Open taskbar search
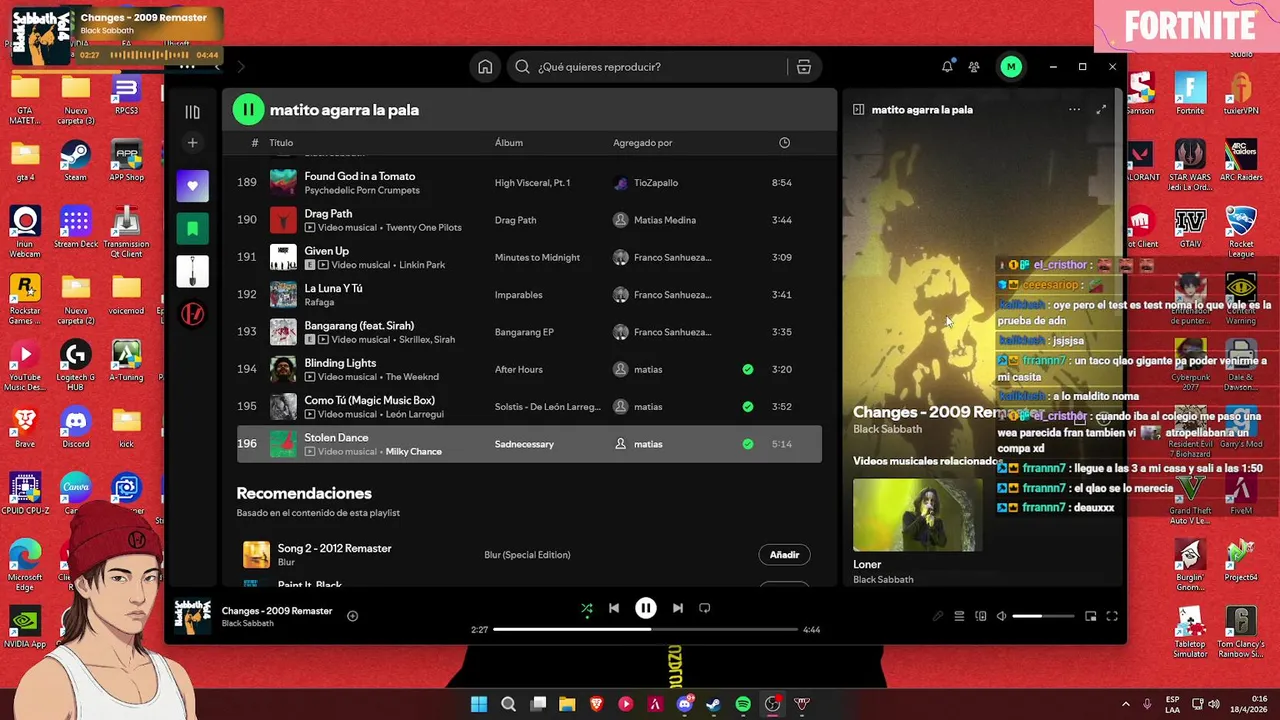This screenshot has height=720, width=1280. click(x=508, y=704)
